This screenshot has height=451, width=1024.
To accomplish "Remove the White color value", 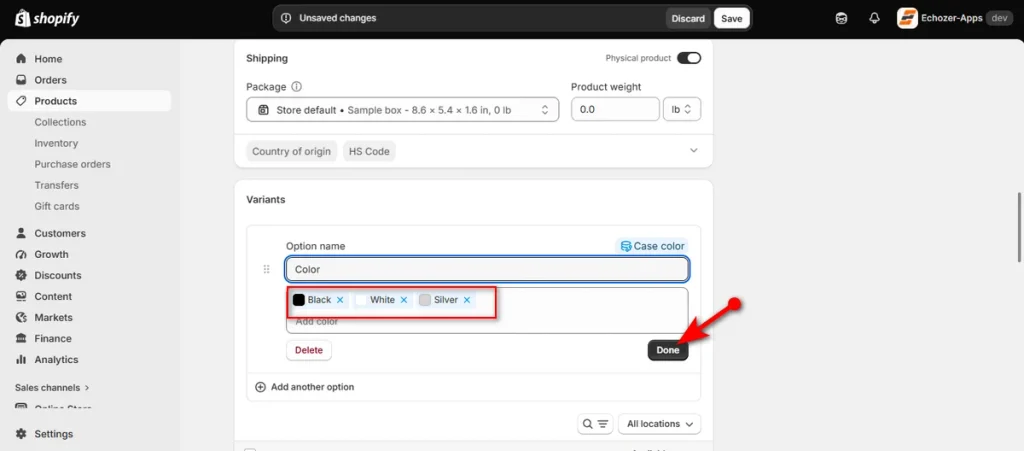I will (x=404, y=300).
